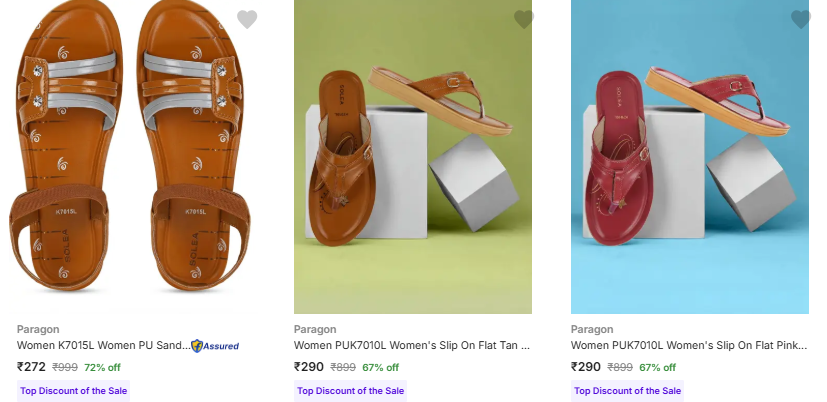This screenshot has width=827, height=402.
Task: Click Top Discount tag under pink flat
Action: 627,391
